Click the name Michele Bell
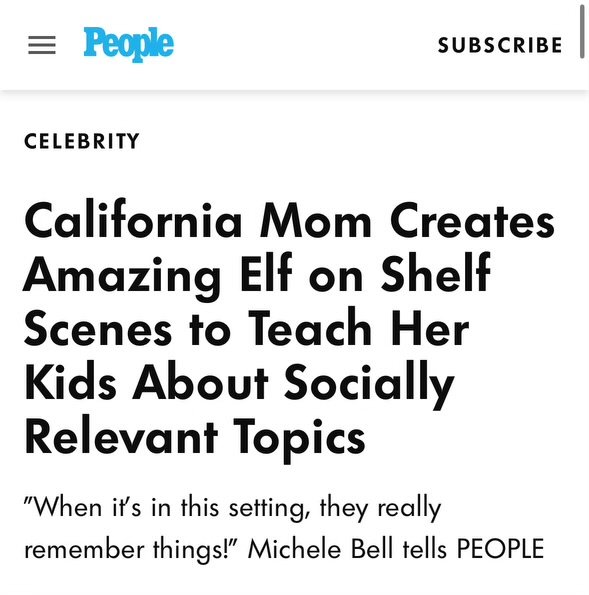This screenshot has width=589, height=595. click(x=321, y=548)
